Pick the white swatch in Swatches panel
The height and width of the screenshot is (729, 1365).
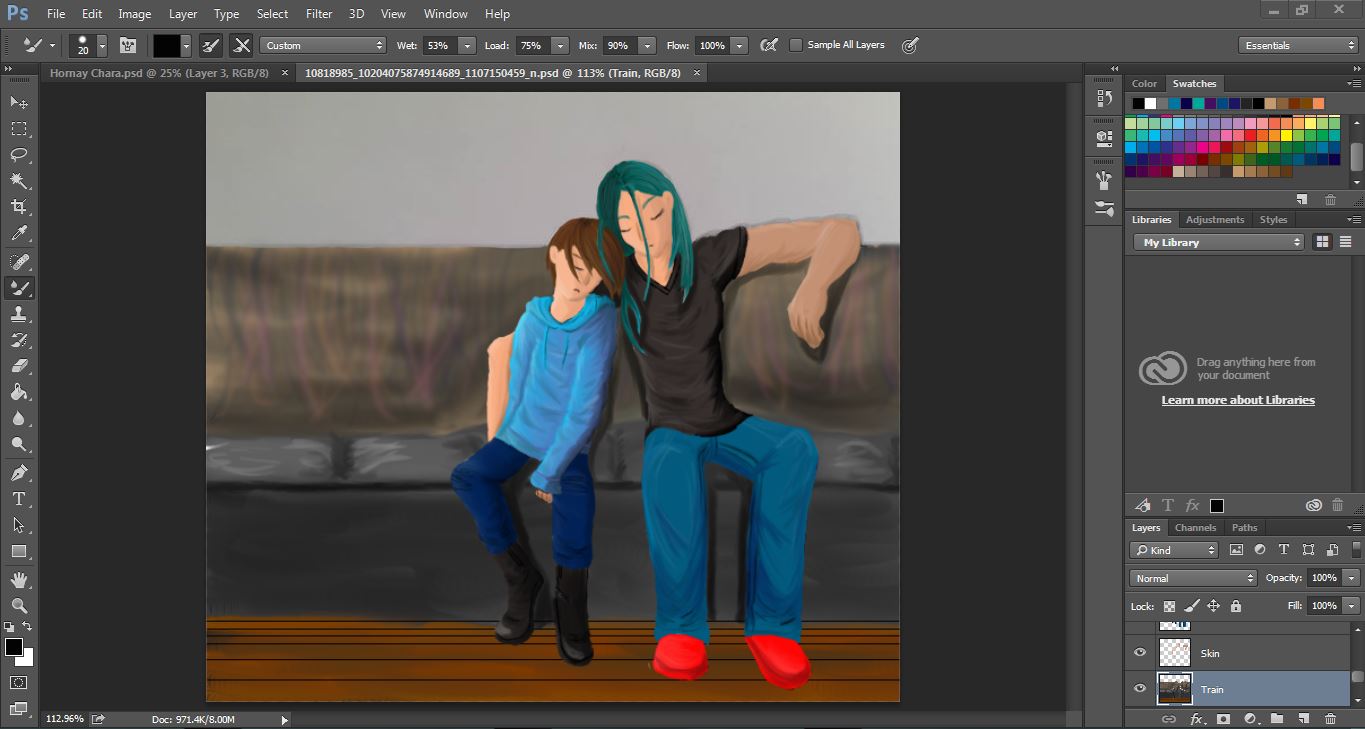pyautogui.click(x=1151, y=103)
